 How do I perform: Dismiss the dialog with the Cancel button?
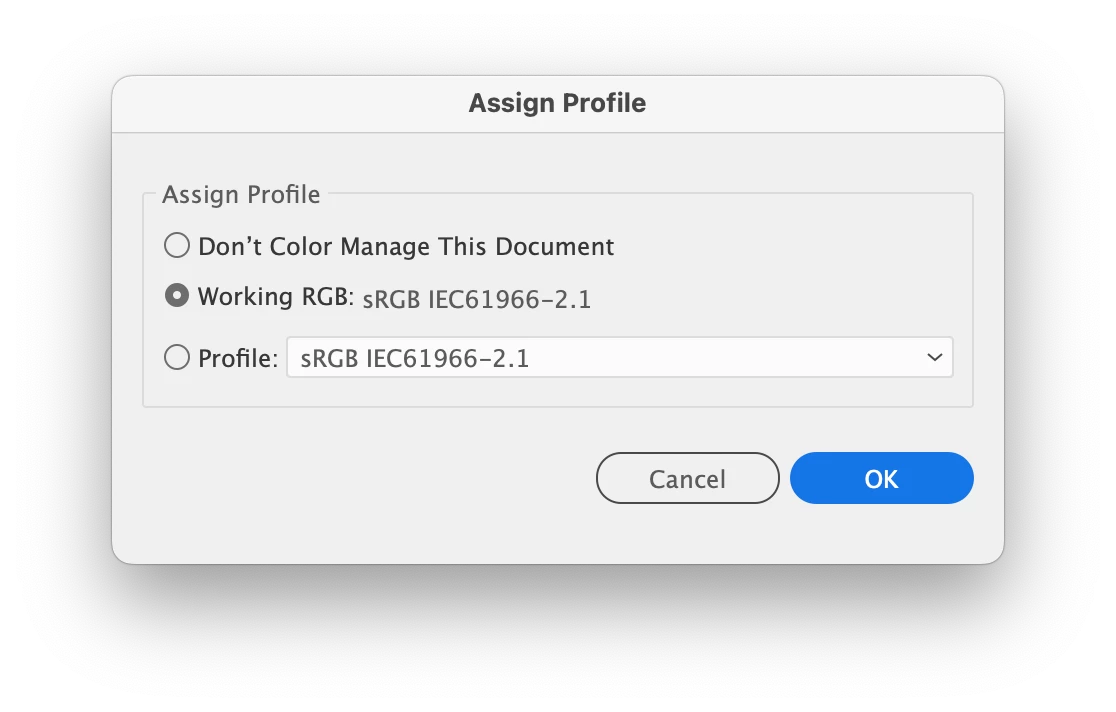[688, 478]
